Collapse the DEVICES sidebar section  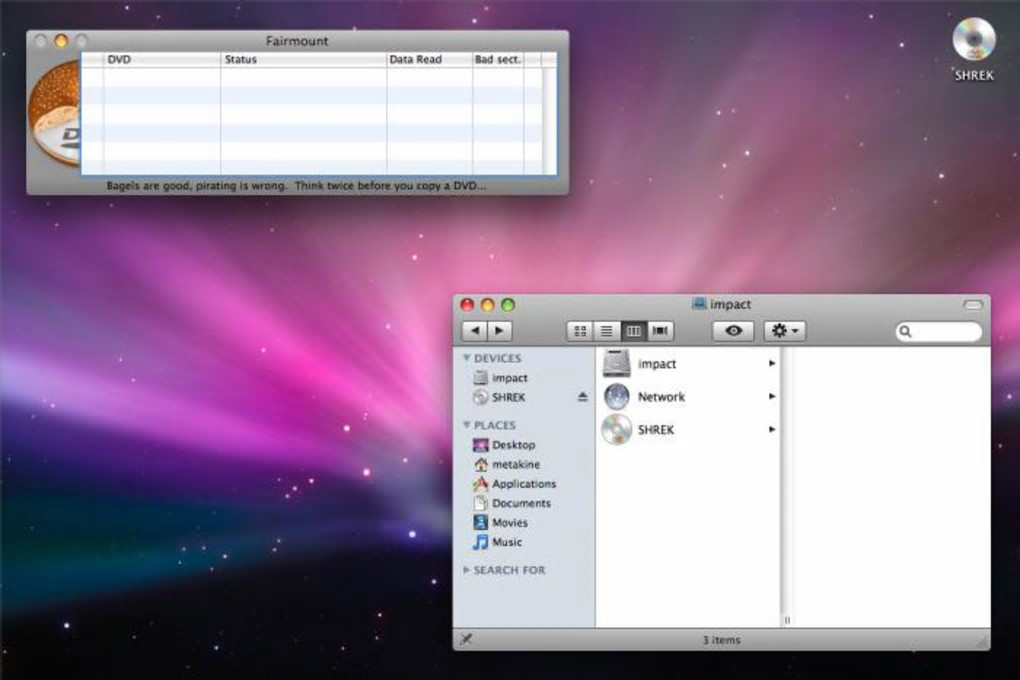[466, 358]
